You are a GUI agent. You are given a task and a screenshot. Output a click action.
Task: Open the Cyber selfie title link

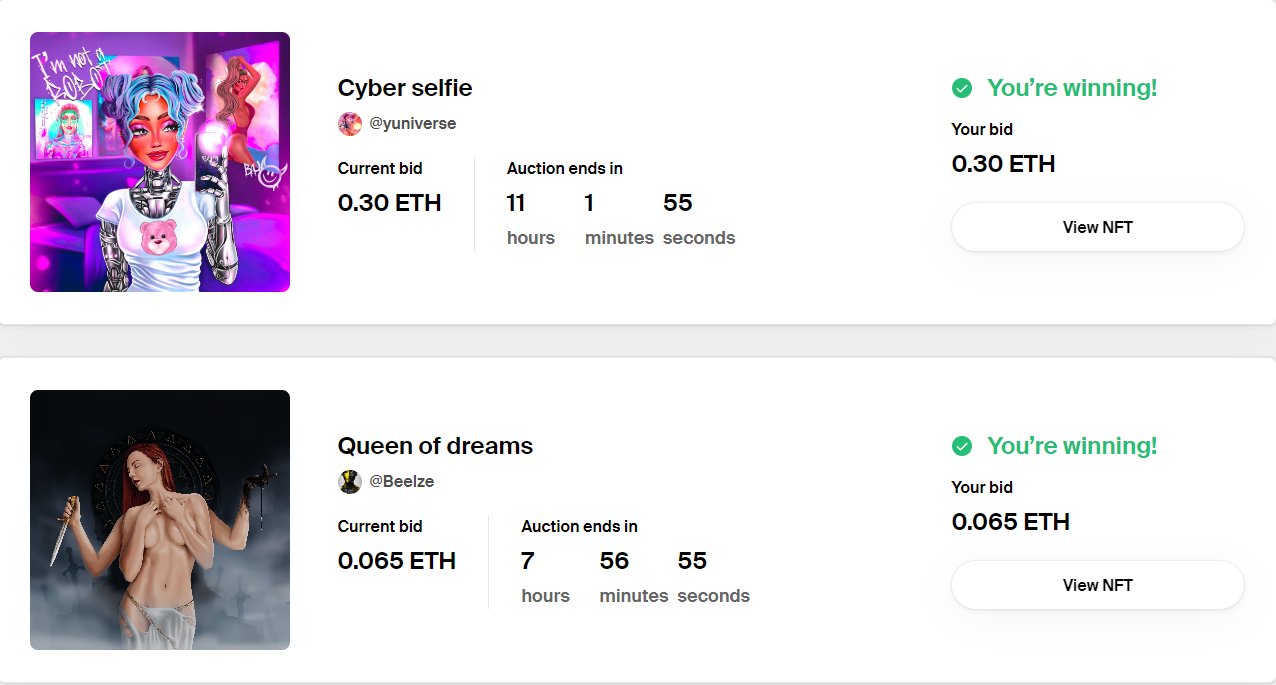[x=405, y=88]
